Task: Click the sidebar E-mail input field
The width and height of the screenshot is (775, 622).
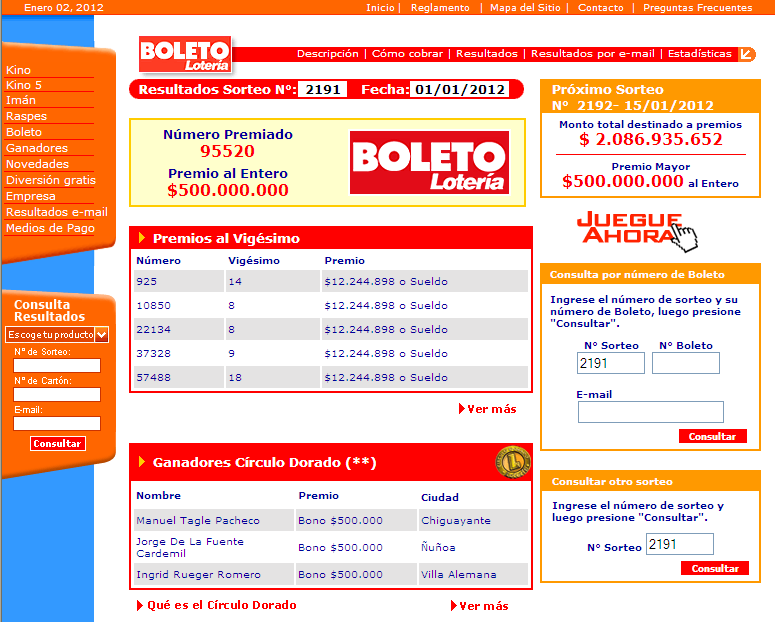Action: coord(57,423)
